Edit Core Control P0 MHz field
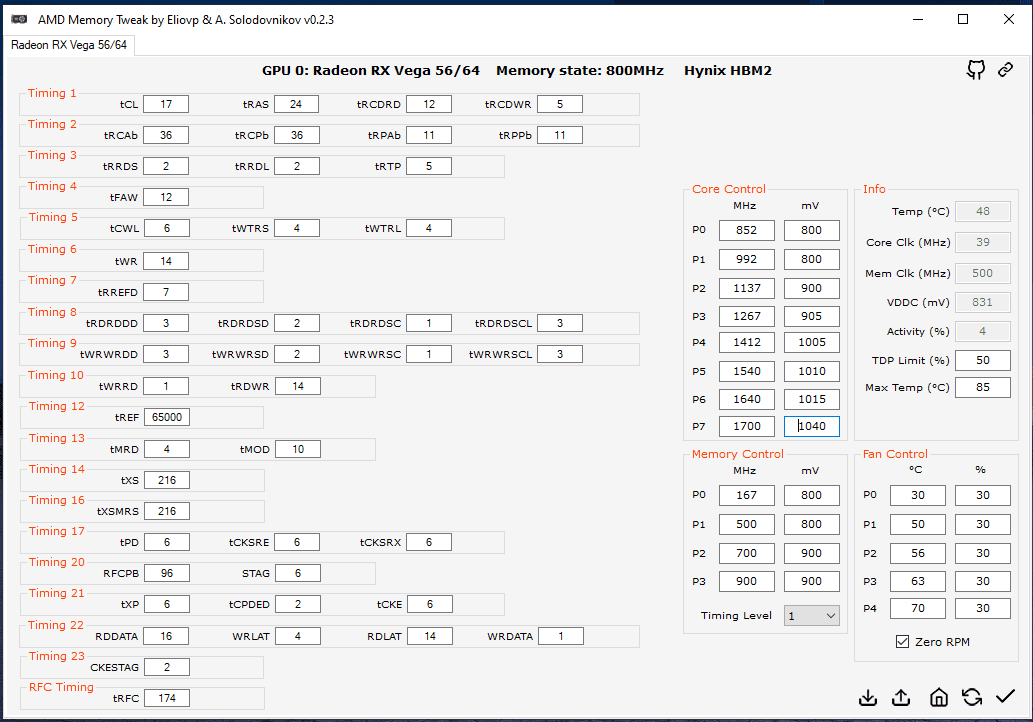This screenshot has height=722, width=1033. 746,231
